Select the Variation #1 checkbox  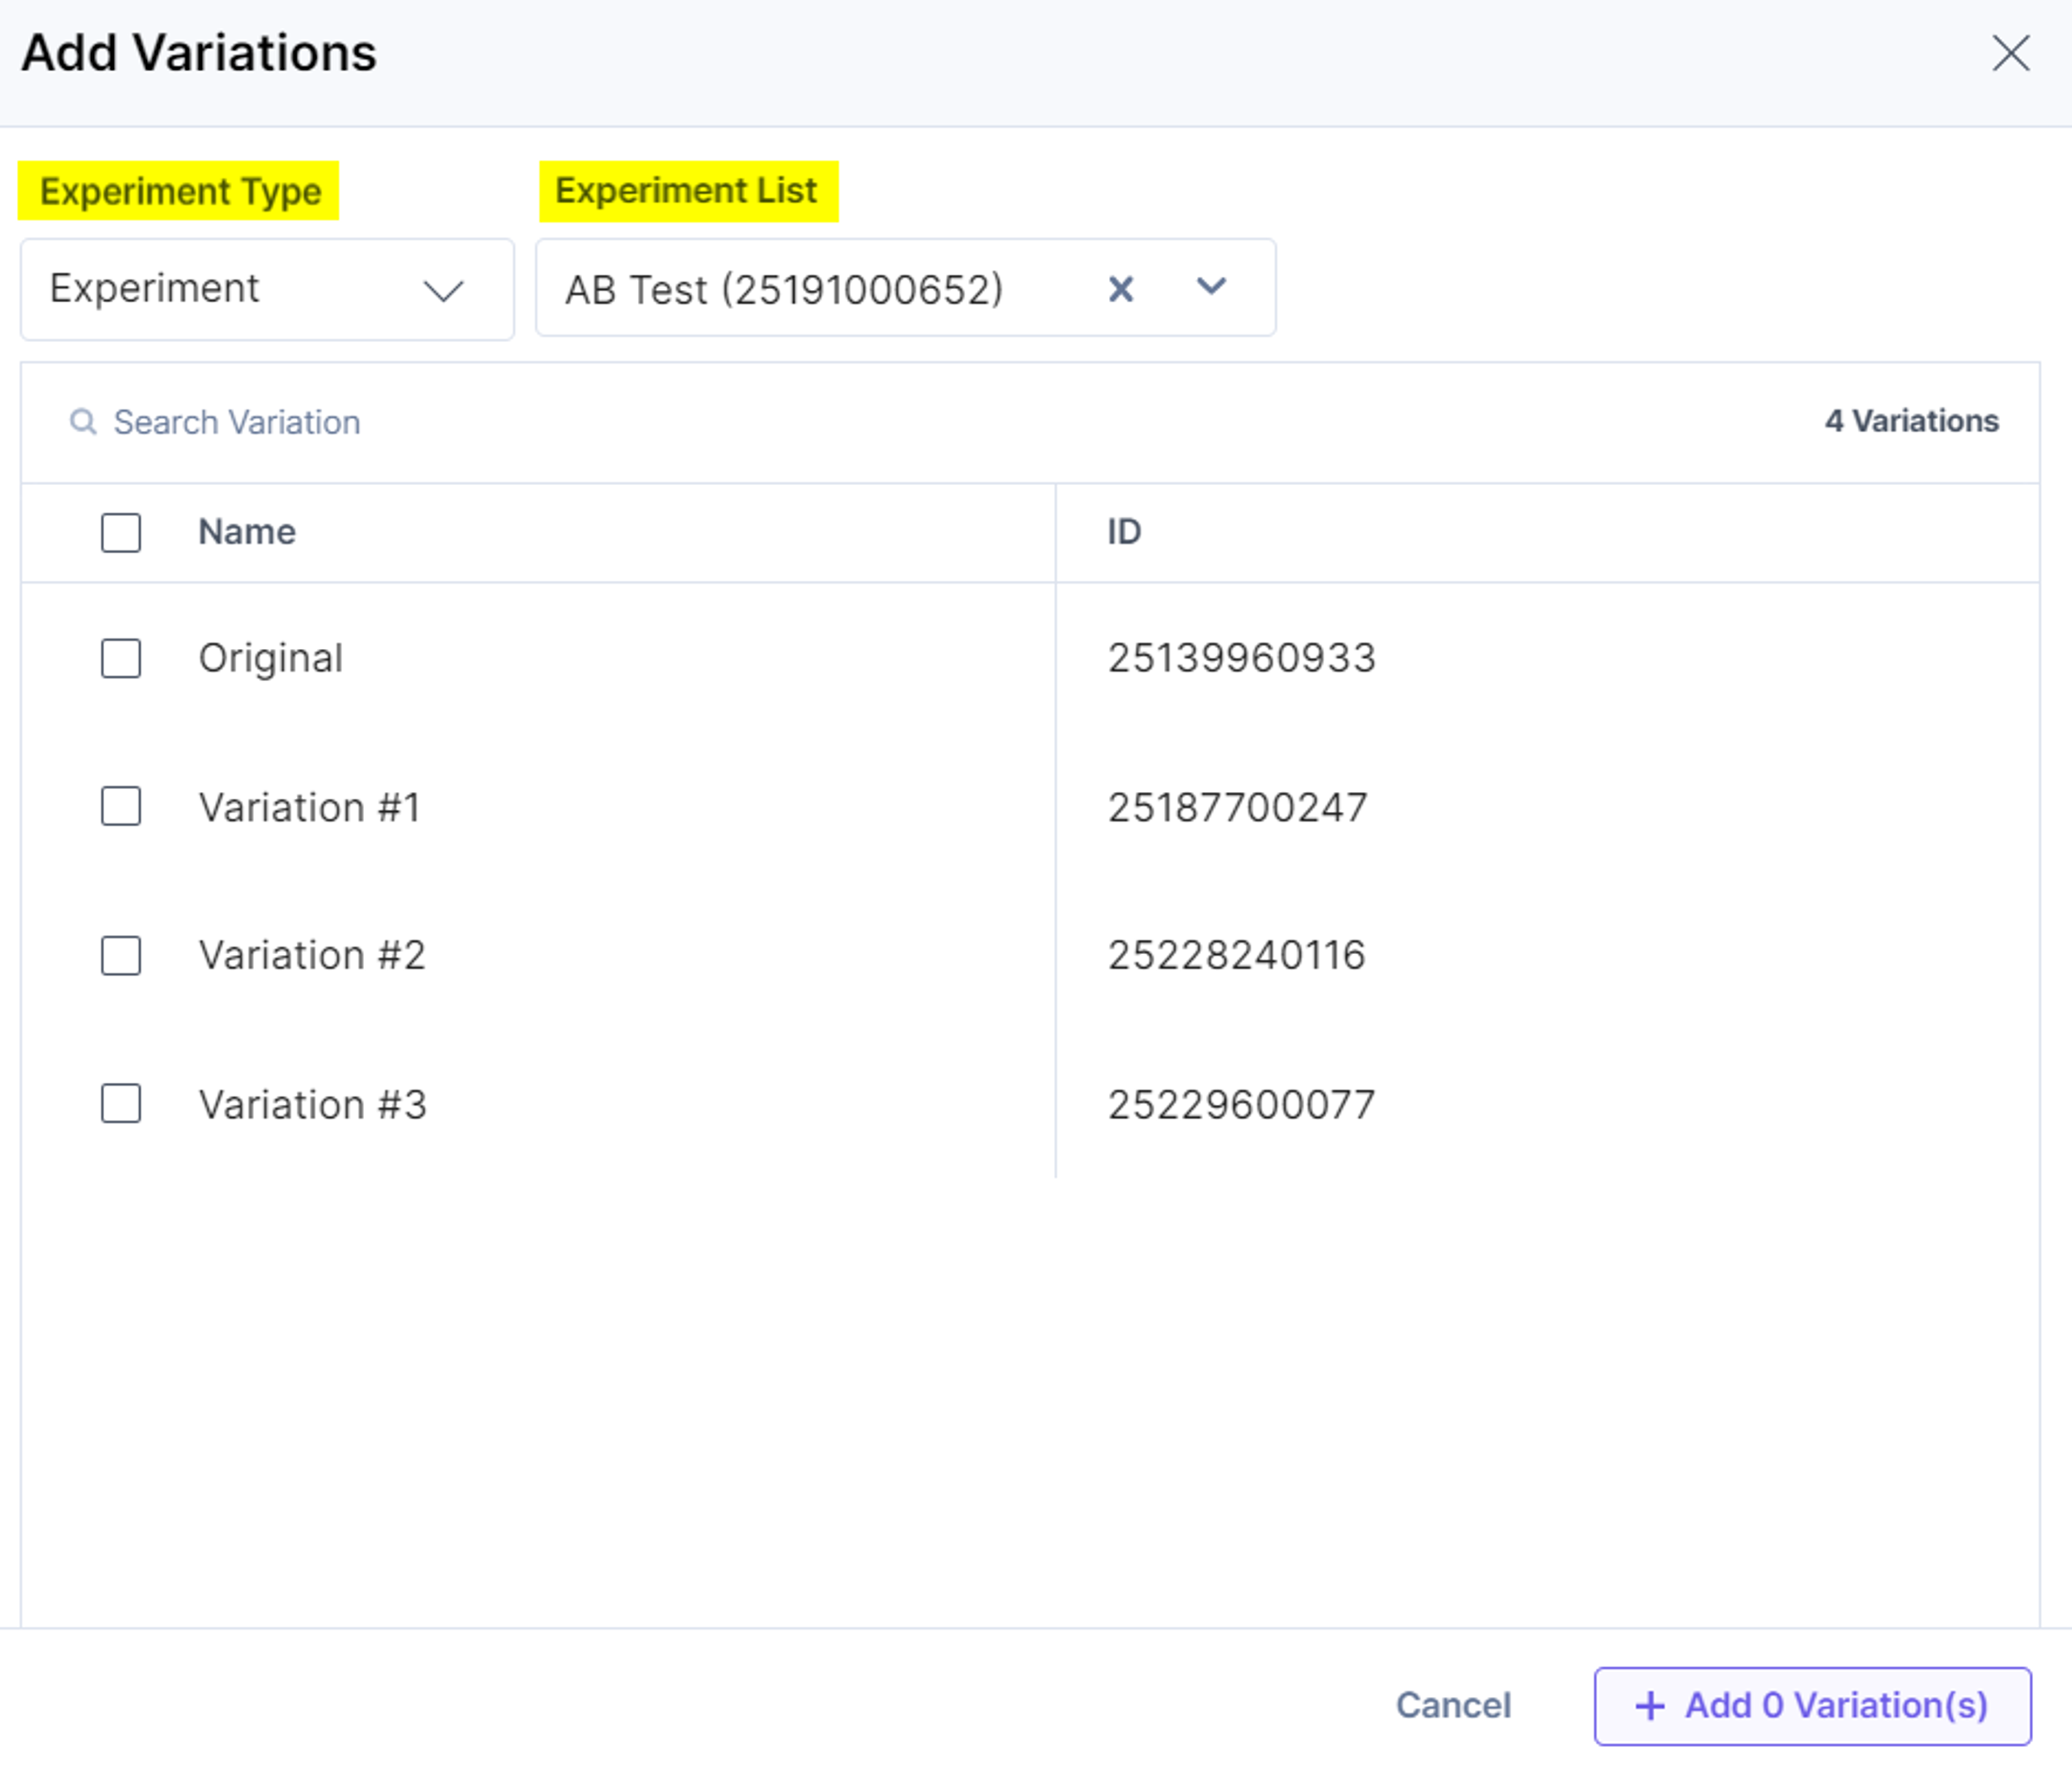pos(121,806)
